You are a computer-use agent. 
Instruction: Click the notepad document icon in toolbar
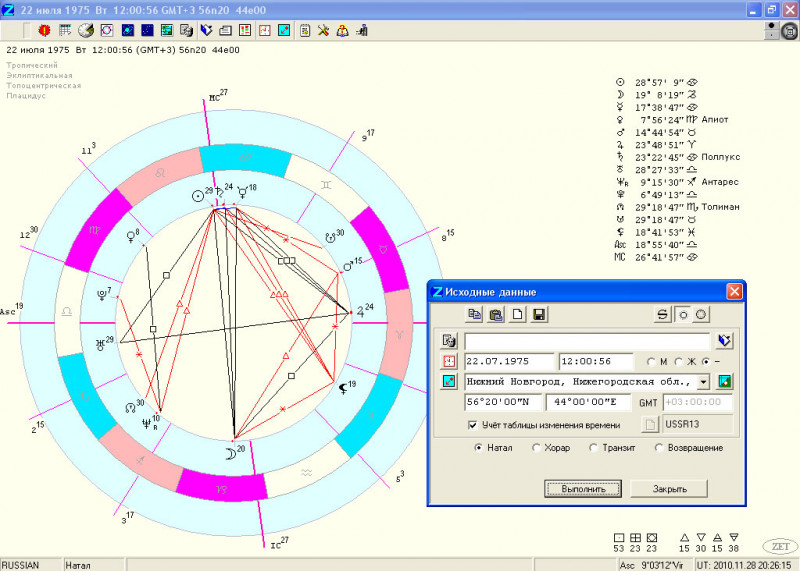point(305,31)
